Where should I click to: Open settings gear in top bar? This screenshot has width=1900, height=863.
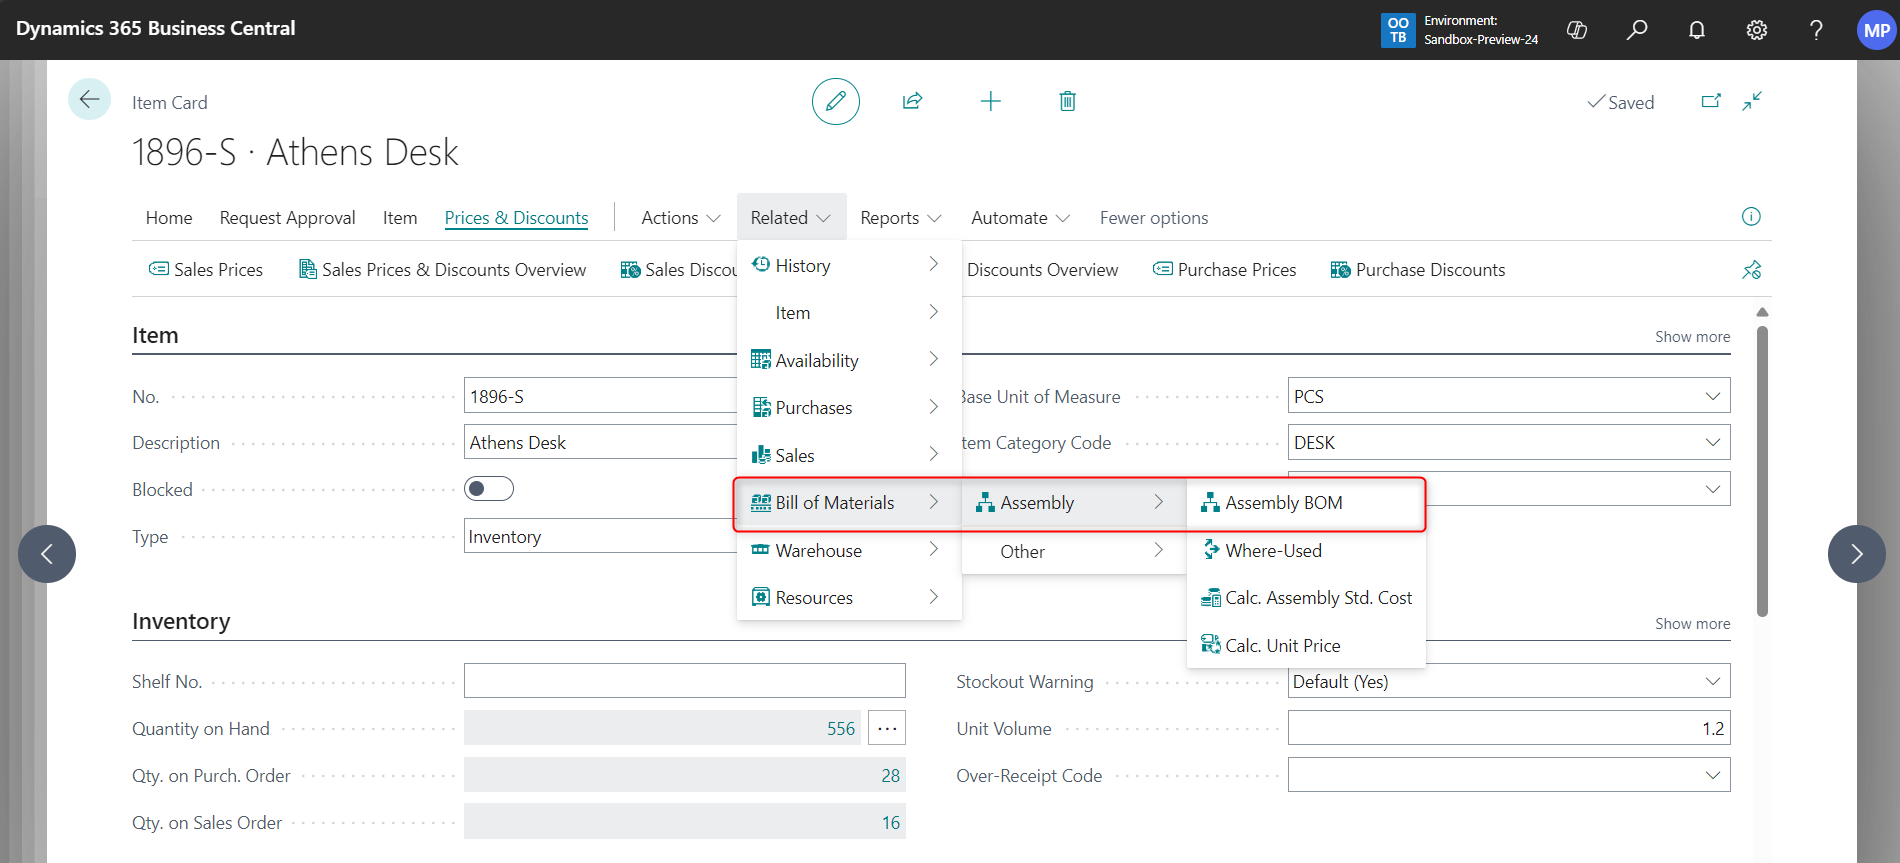pyautogui.click(x=1757, y=30)
